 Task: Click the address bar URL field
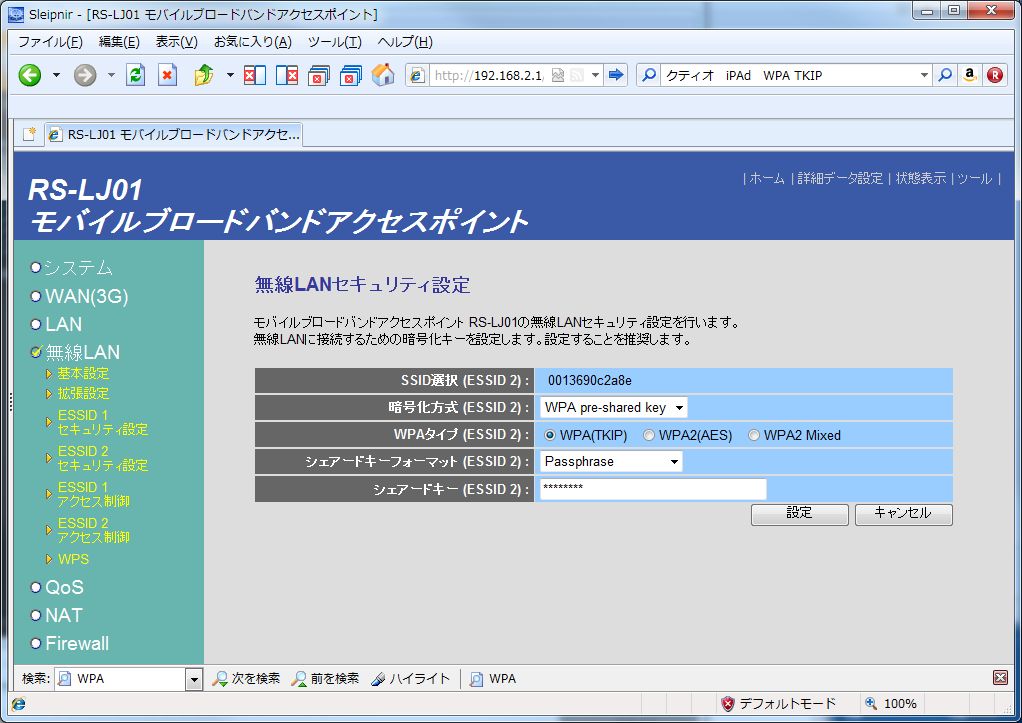(x=488, y=76)
